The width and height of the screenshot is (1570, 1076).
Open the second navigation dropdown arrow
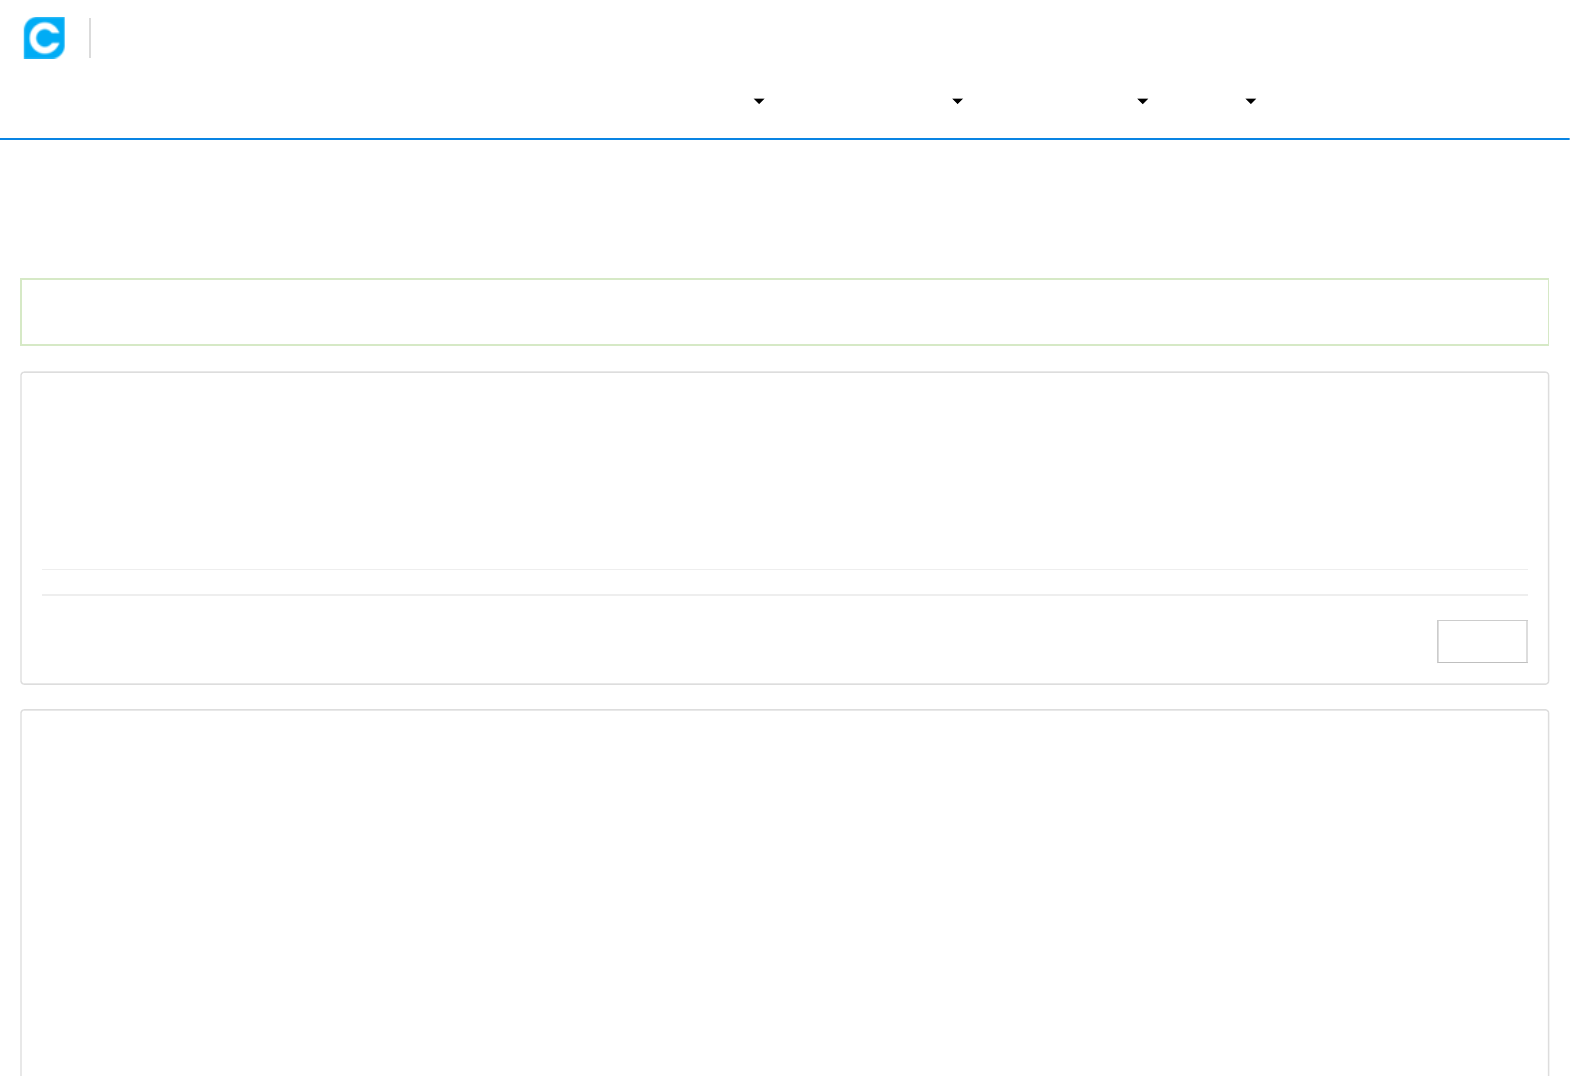click(957, 101)
